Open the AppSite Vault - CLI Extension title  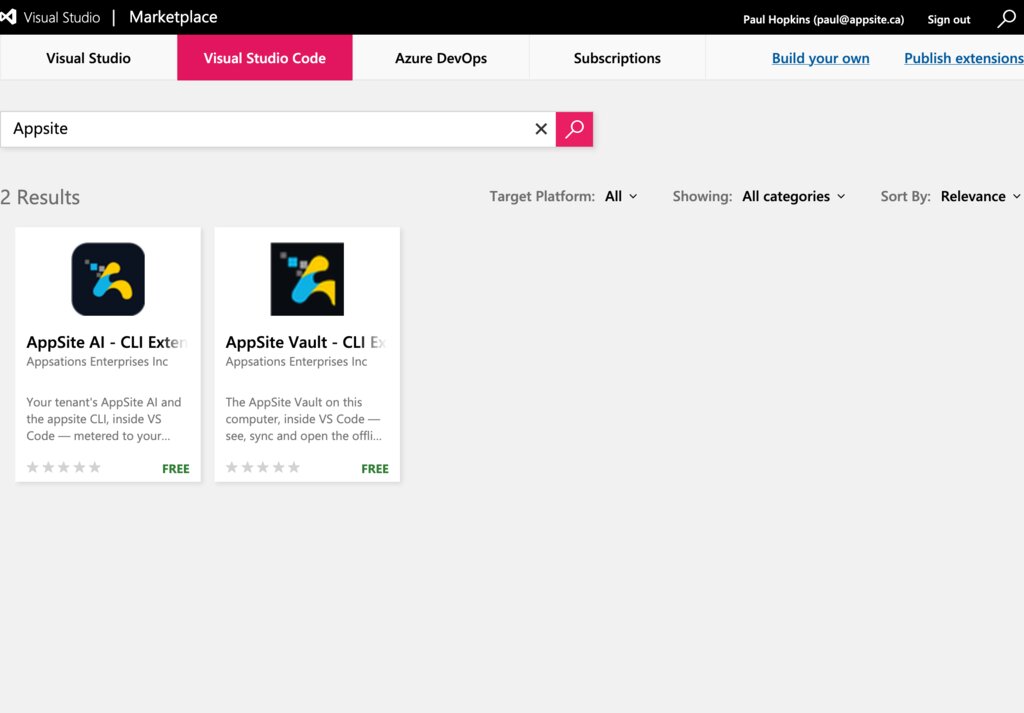pos(306,342)
